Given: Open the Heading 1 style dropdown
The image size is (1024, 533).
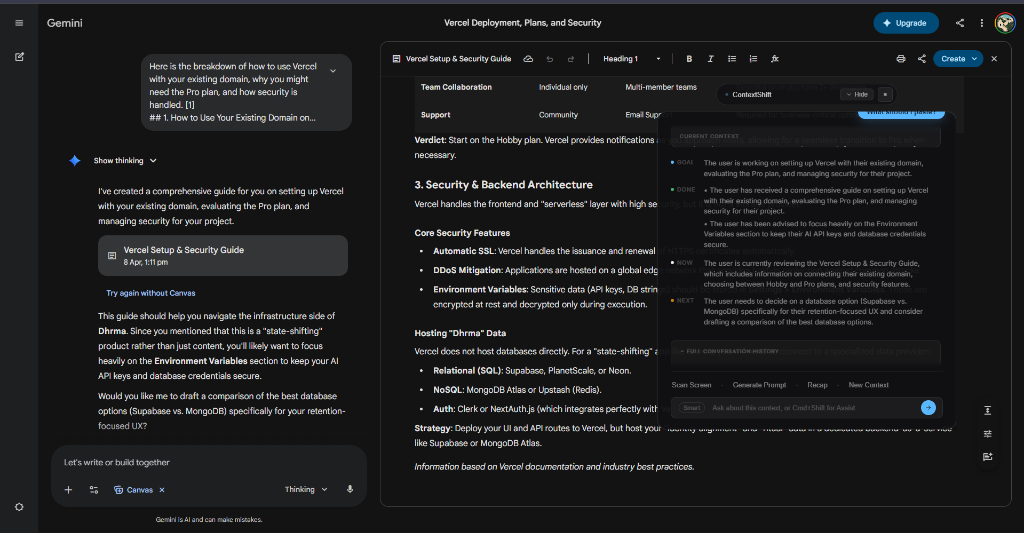Looking at the screenshot, I should point(632,59).
